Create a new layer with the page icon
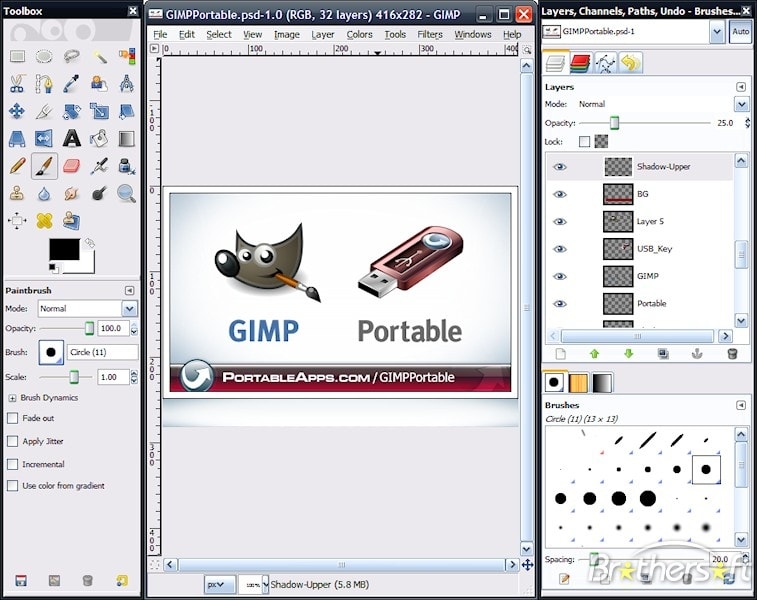Viewport: 757px width, 600px height. coord(561,354)
